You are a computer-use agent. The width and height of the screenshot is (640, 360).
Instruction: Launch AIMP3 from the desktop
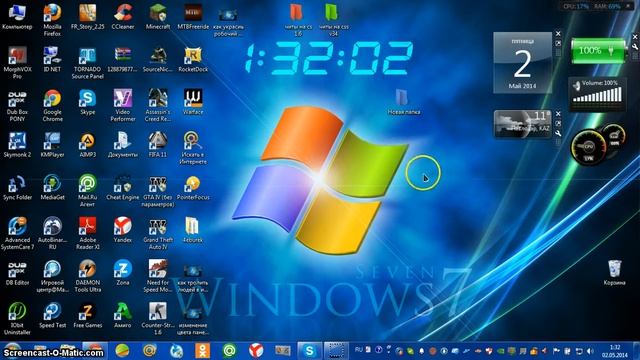(87, 145)
